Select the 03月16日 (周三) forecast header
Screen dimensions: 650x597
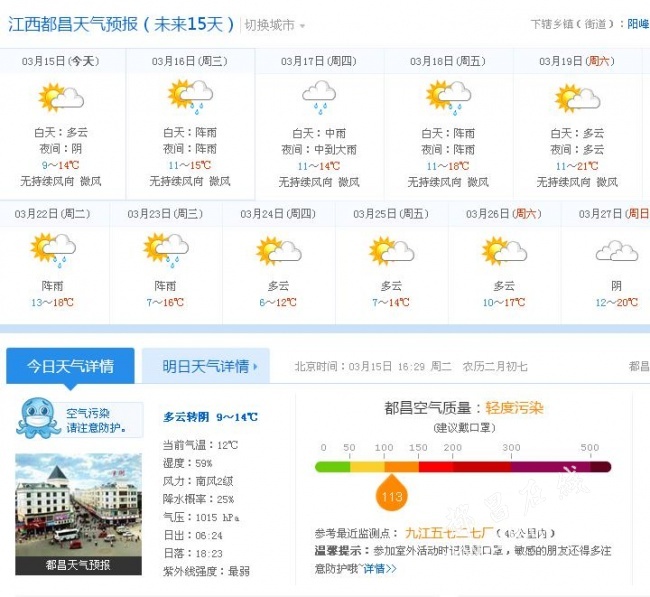189,61
